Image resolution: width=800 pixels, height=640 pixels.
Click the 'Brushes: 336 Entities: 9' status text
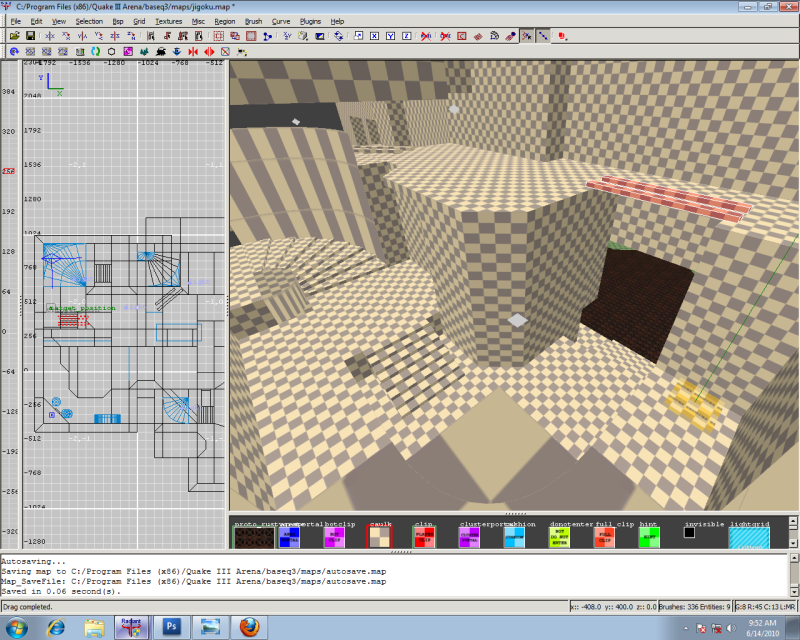coord(694,607)
